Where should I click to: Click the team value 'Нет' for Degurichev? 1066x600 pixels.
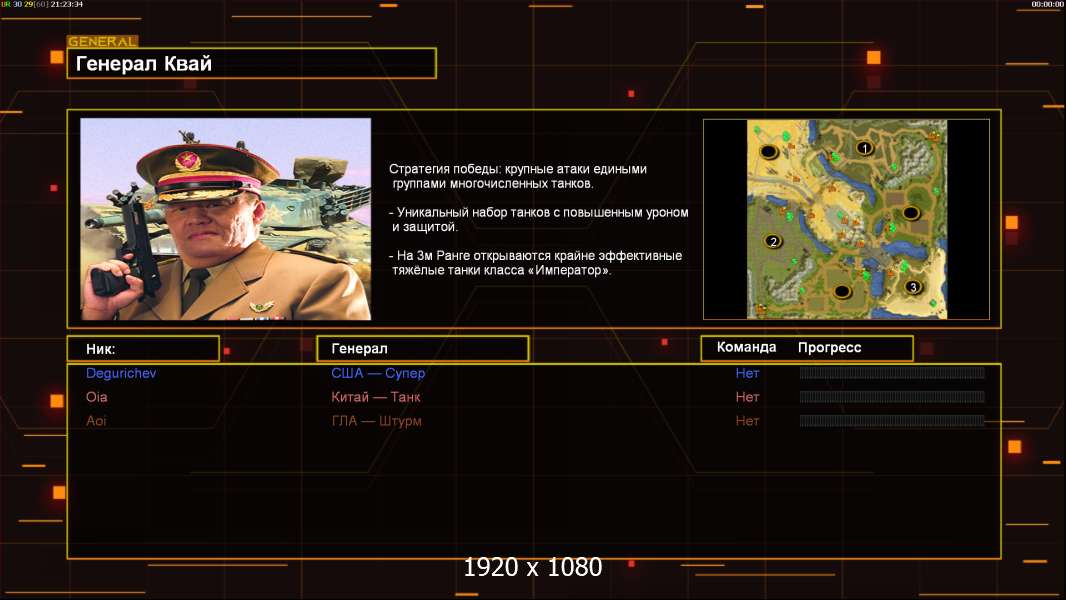(747, 373)
